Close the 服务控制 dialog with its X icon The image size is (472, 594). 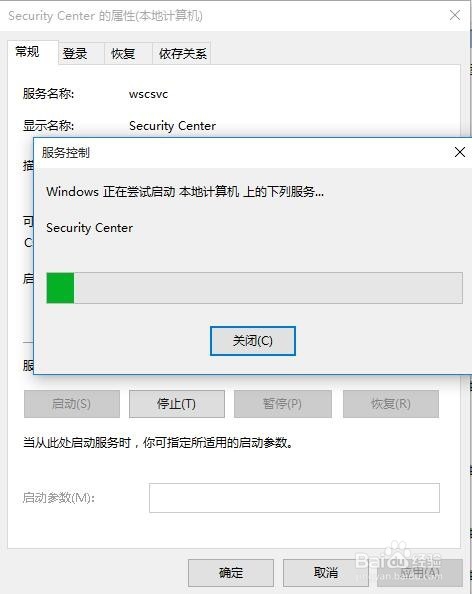[x=459, y=152]
